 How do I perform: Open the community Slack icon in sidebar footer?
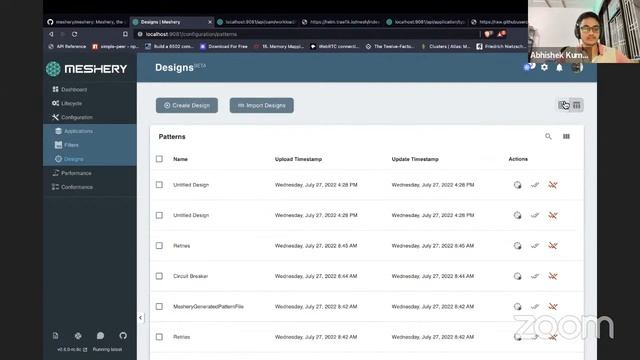(78, 336)
